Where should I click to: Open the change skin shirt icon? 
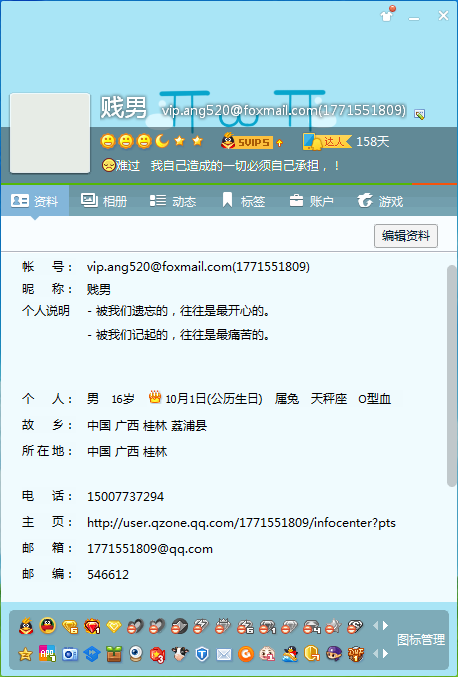pyautogui.click(x=387, y=15)
